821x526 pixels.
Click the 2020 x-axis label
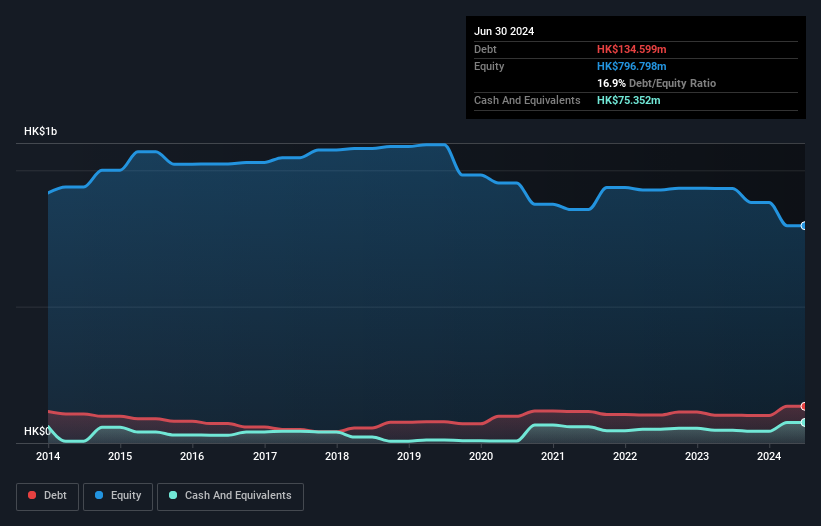[x=481, y=456]
